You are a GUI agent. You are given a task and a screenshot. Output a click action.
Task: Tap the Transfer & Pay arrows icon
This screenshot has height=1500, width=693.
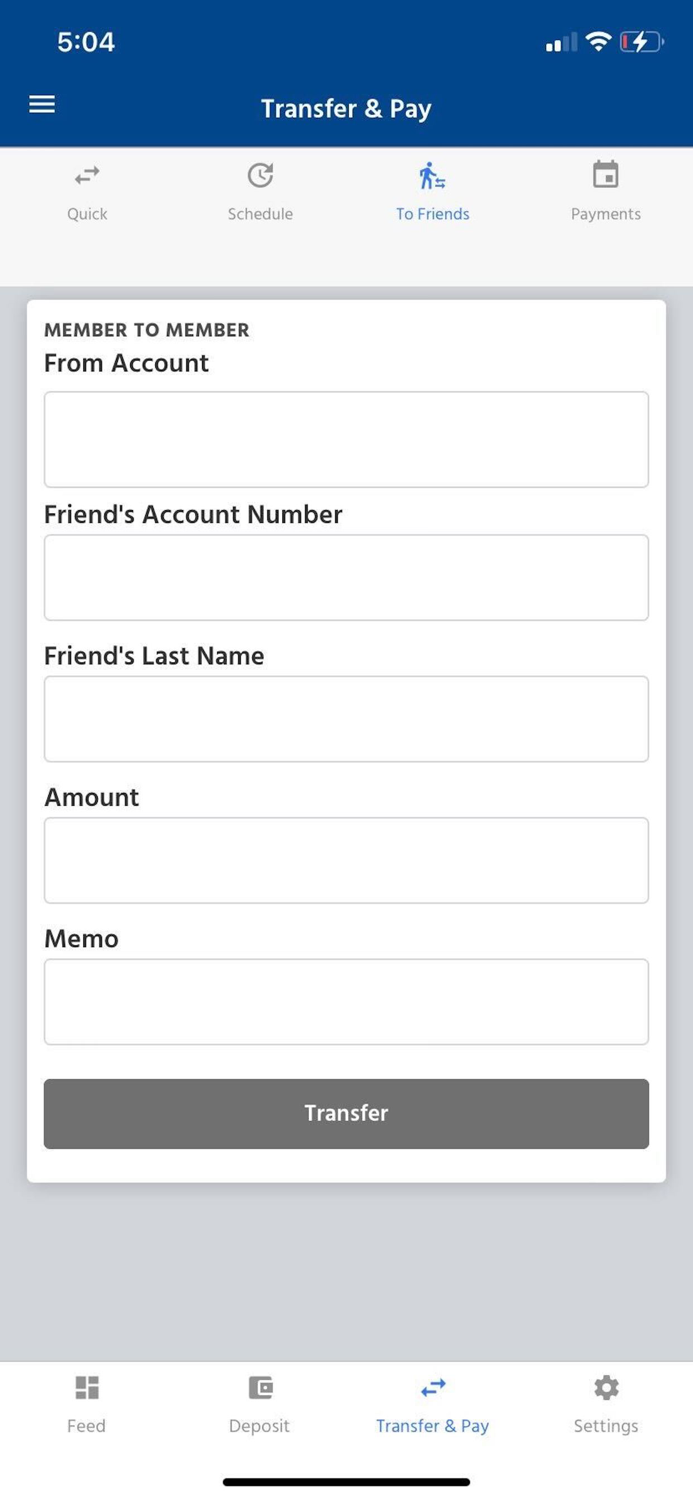[433, 1387]
